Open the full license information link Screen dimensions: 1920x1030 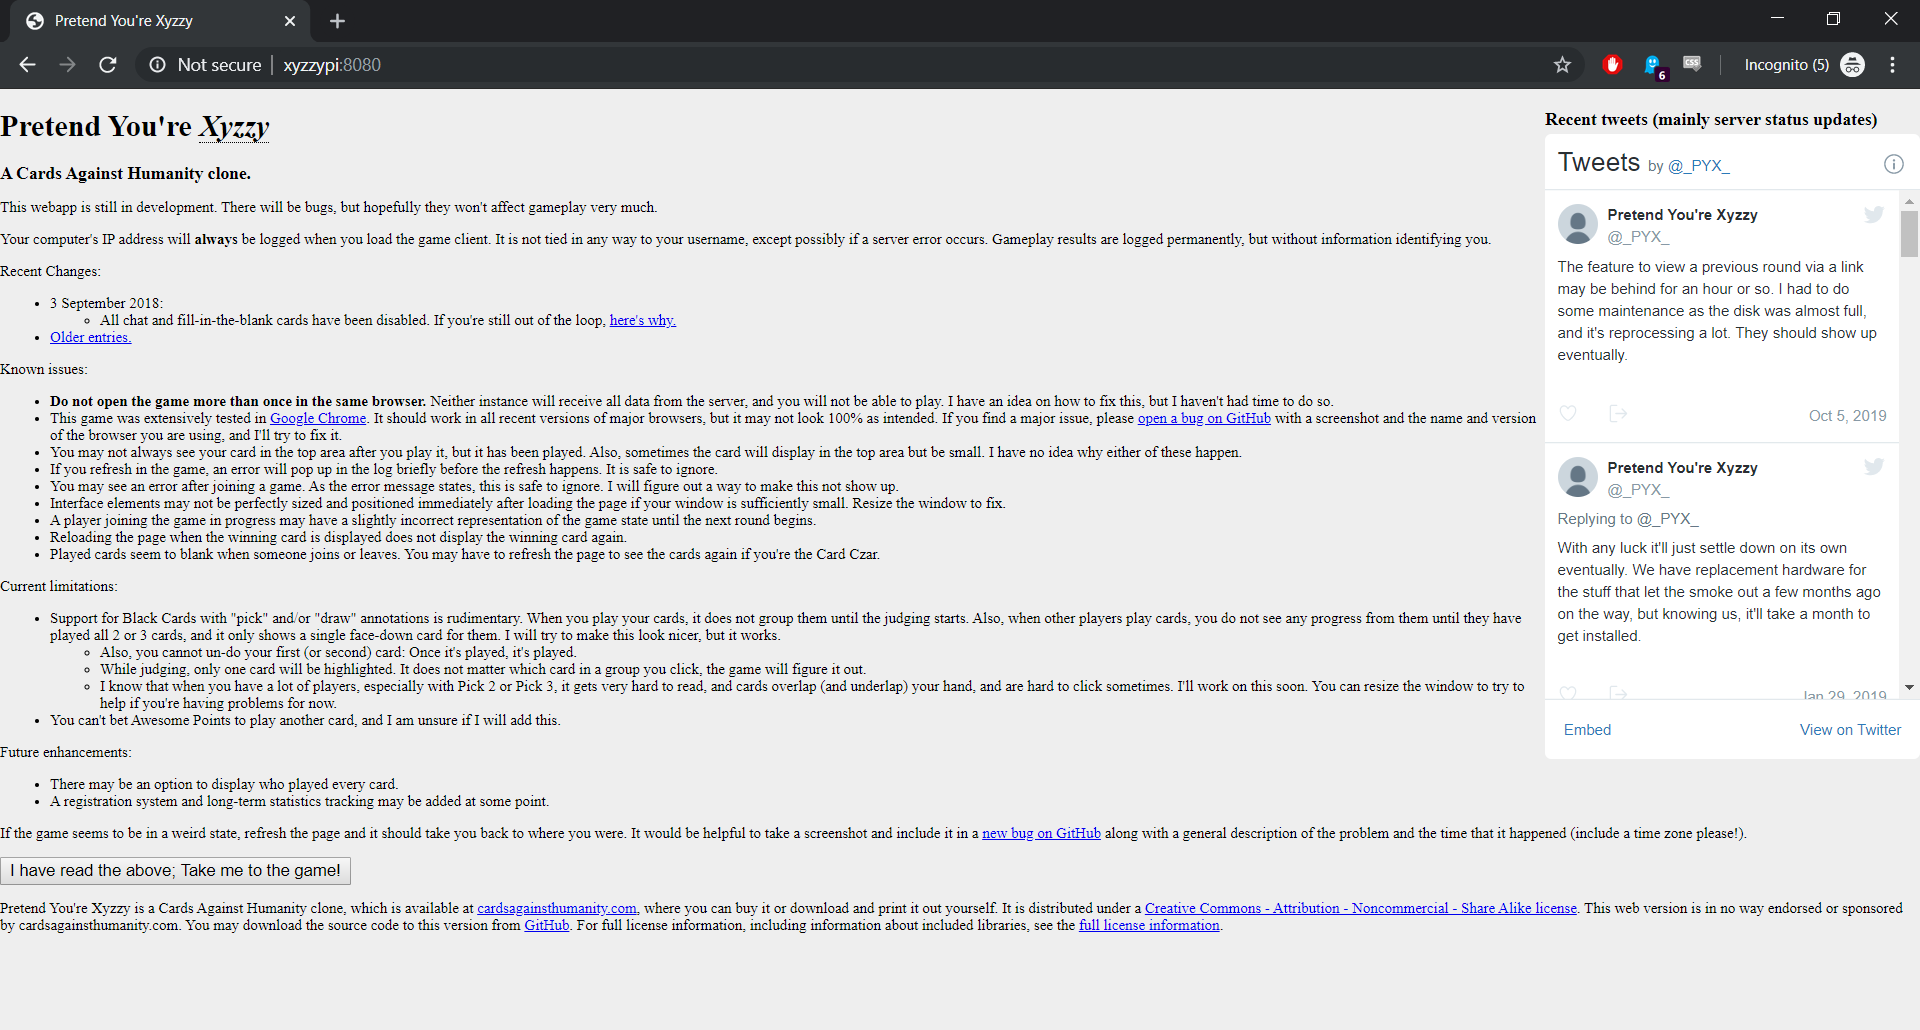coord(1149,925)
